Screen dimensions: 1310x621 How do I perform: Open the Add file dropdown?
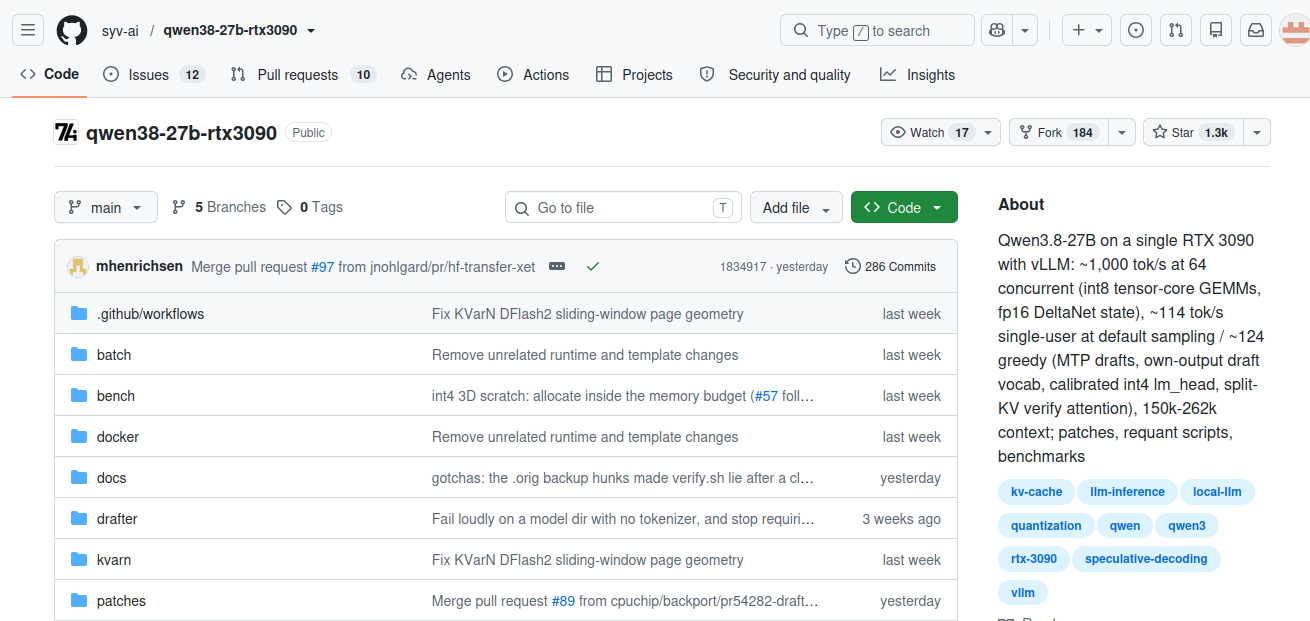tap(796, 207)
